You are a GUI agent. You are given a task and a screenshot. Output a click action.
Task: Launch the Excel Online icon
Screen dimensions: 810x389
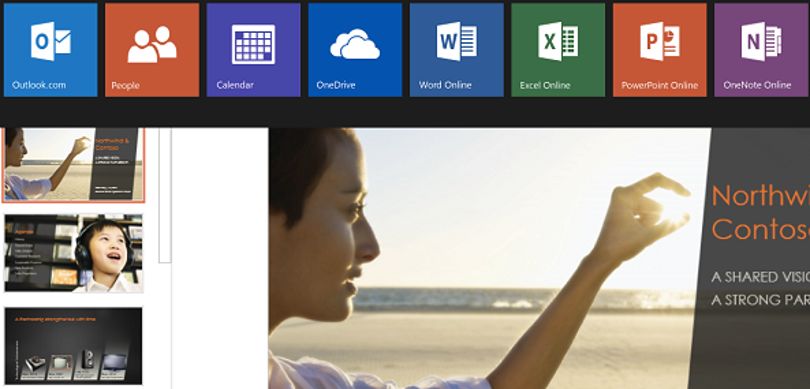click(x=558, y=41)
